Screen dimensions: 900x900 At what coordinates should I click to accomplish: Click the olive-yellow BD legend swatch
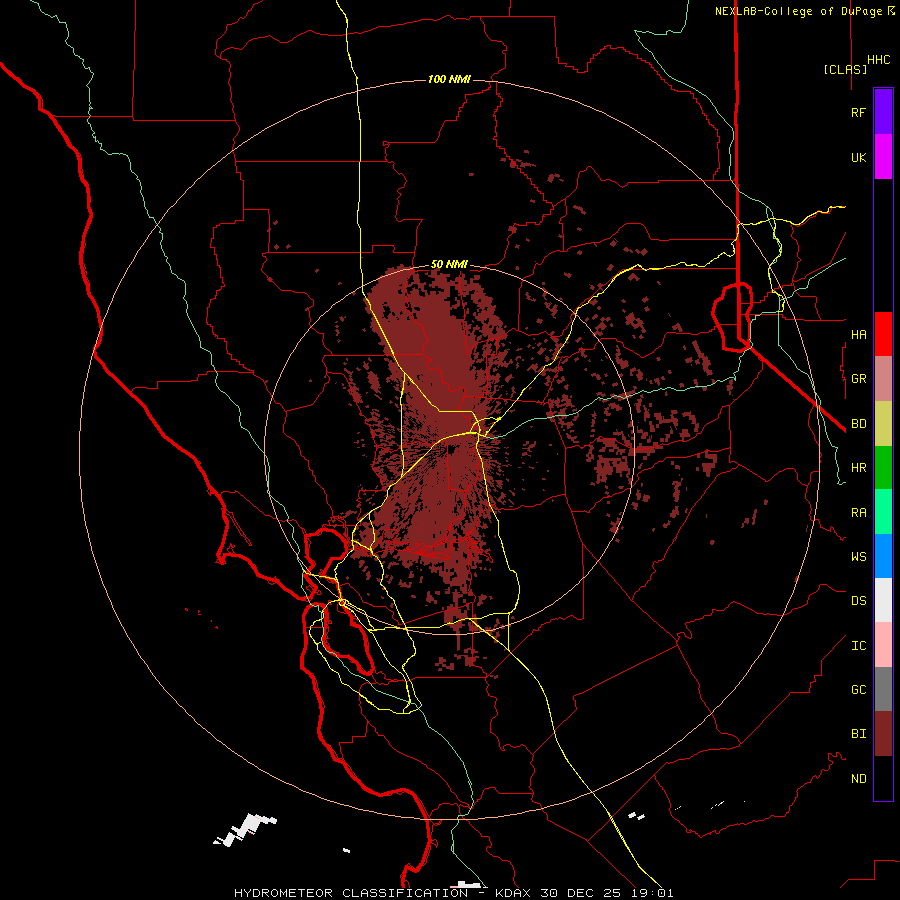(x=883, y=424)
